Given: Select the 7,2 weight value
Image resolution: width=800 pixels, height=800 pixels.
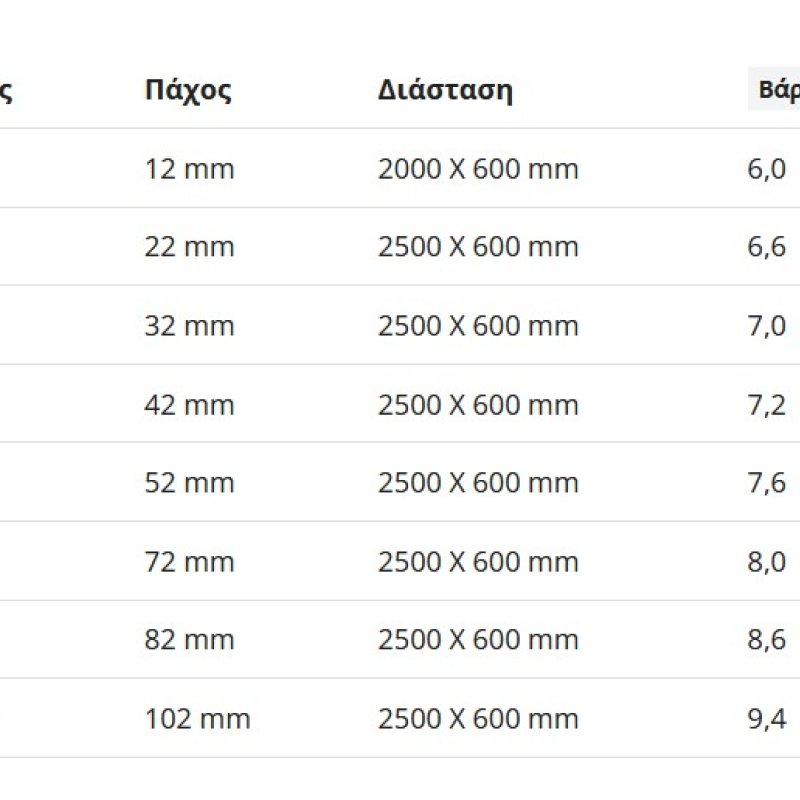Looking at the screenshot, I should (x=767, y=405).
